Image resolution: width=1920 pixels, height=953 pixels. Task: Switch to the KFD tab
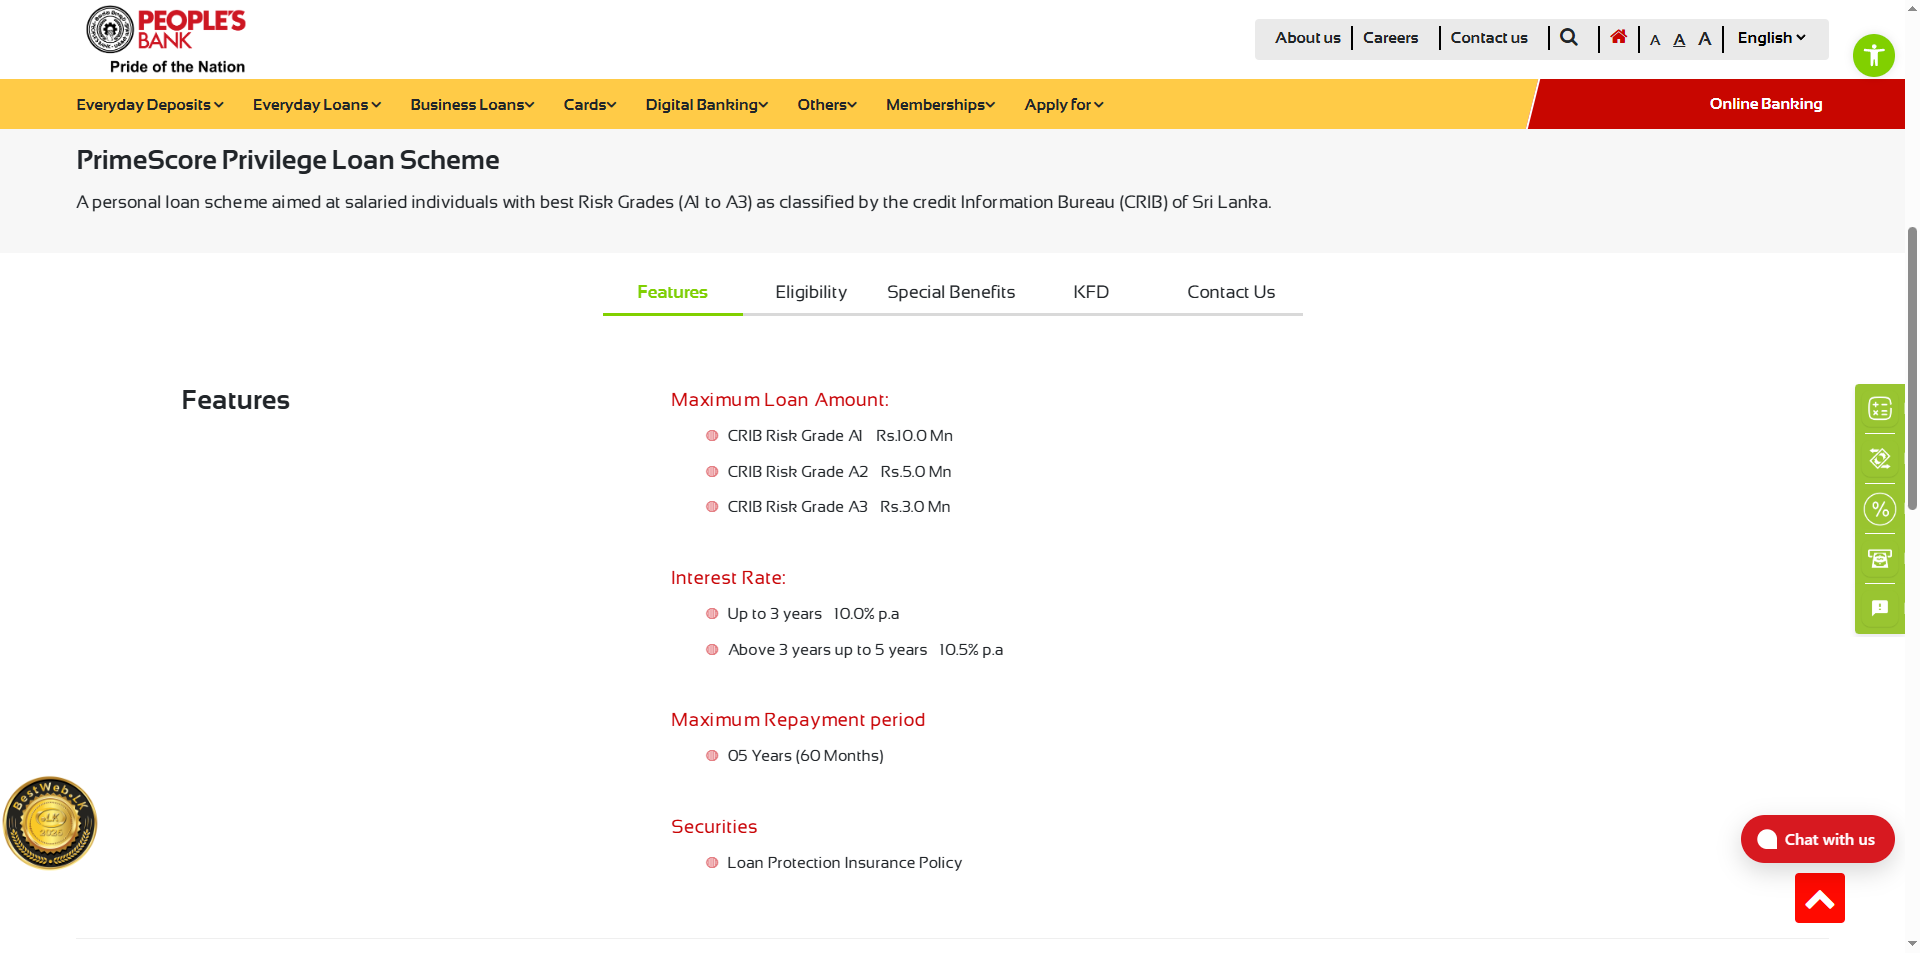click(1091, 292)
